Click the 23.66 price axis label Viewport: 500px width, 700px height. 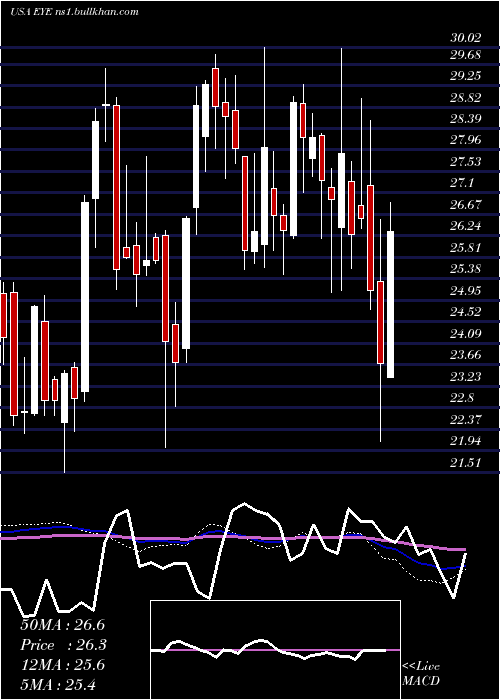coord(466,355)
